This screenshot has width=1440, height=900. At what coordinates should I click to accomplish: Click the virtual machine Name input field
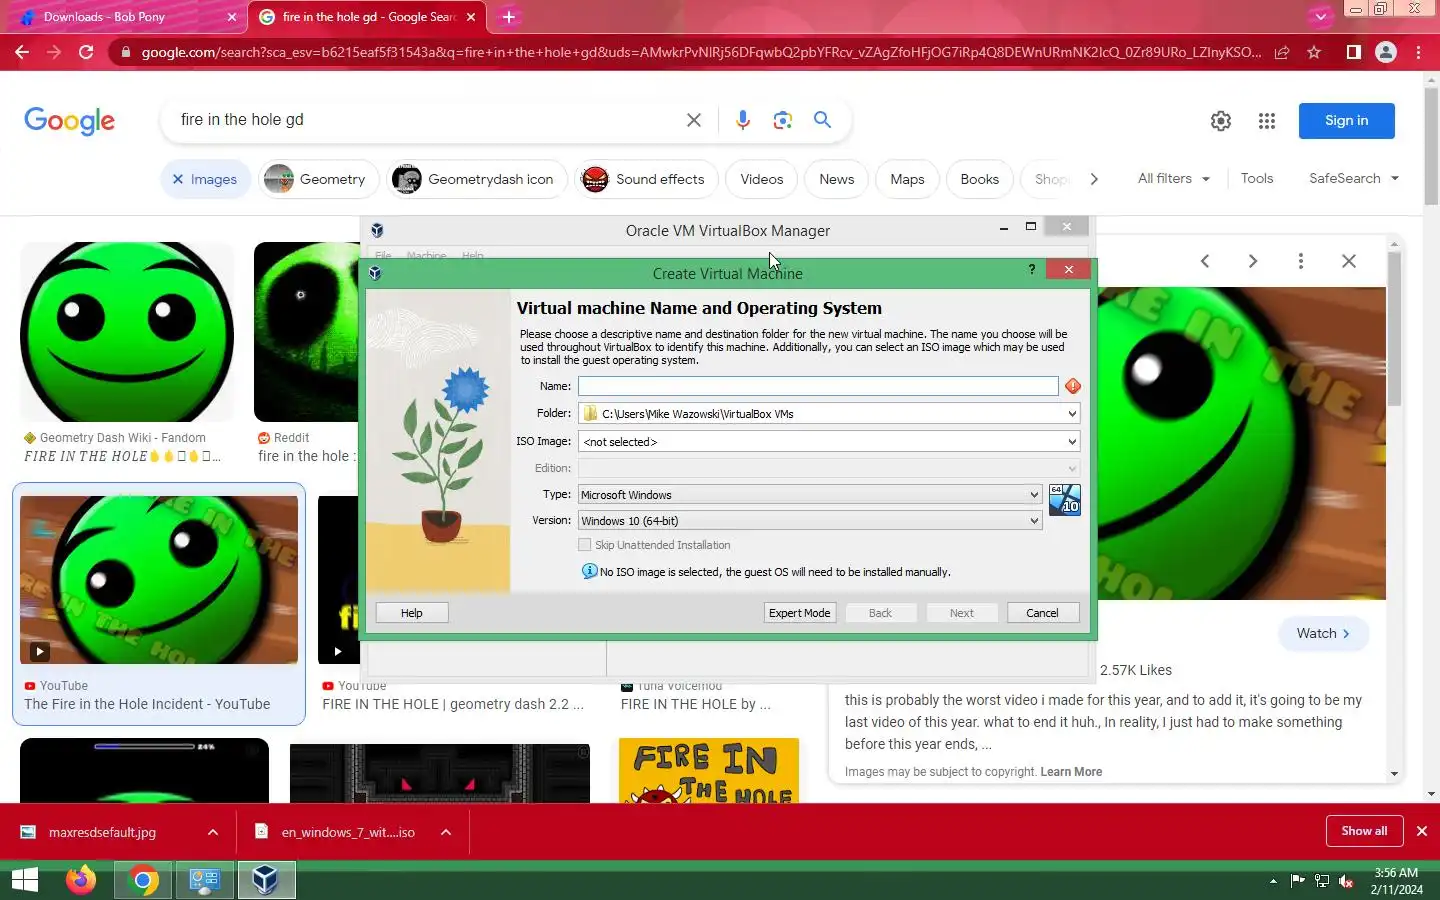(x=818, y=386)
